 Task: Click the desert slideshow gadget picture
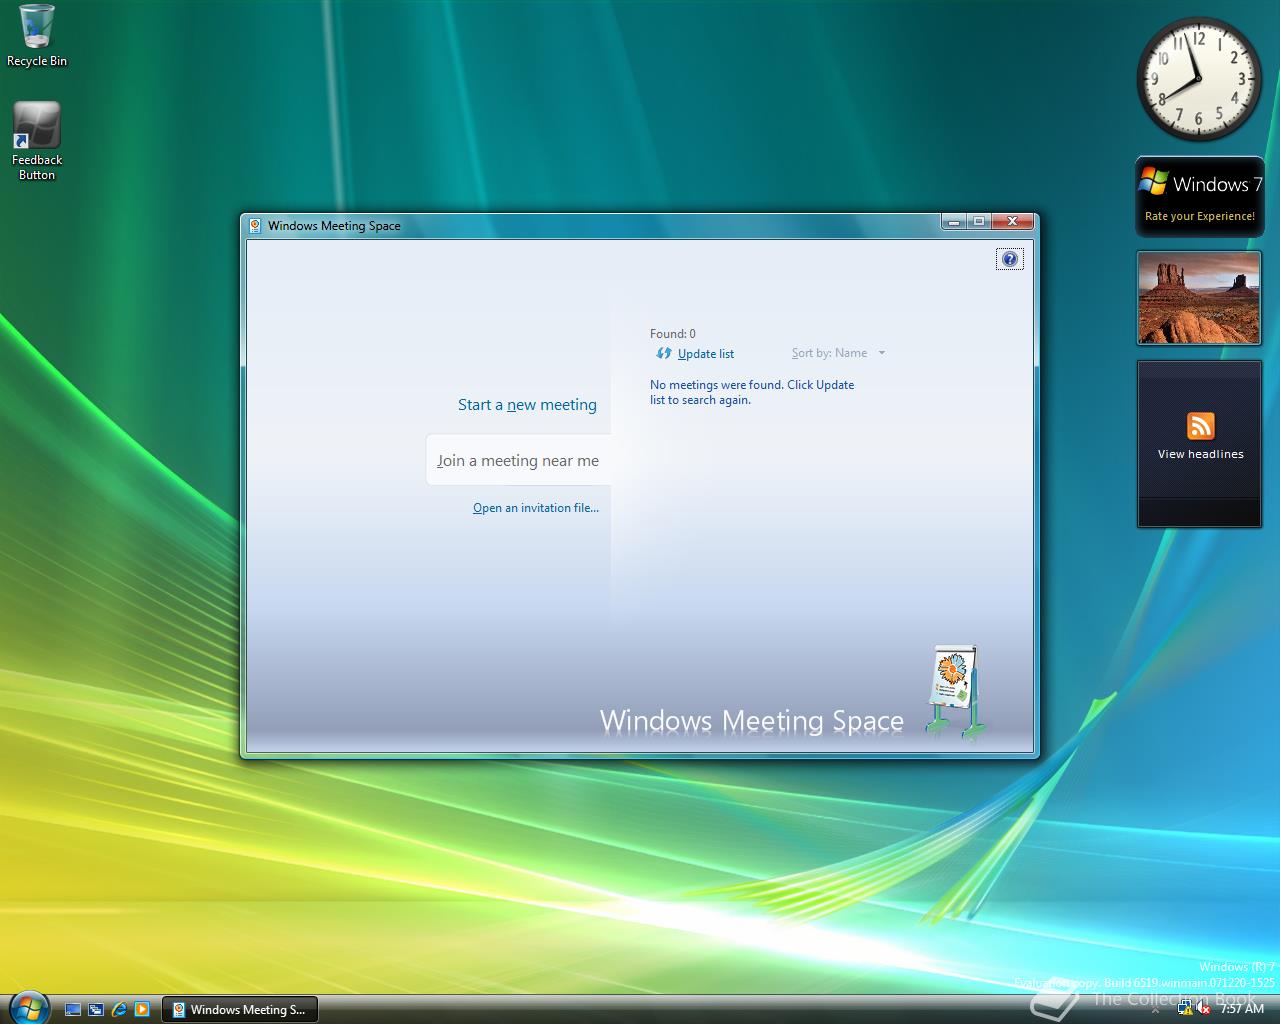tap(1199, 298)
